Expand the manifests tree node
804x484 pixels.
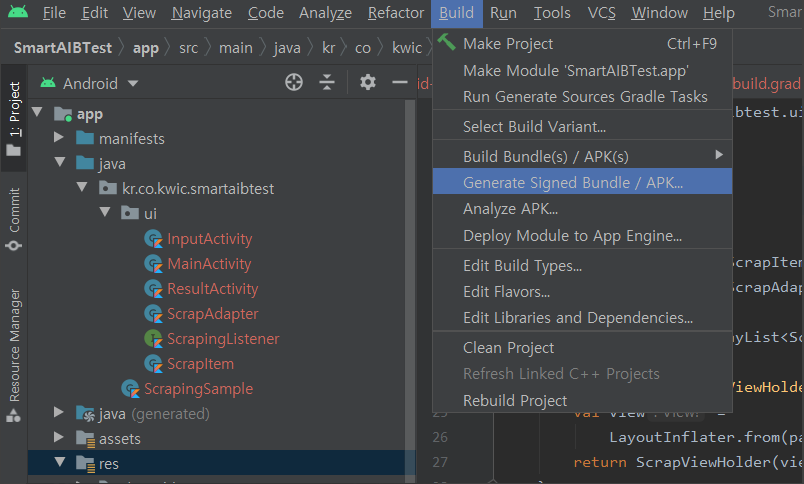58,137
